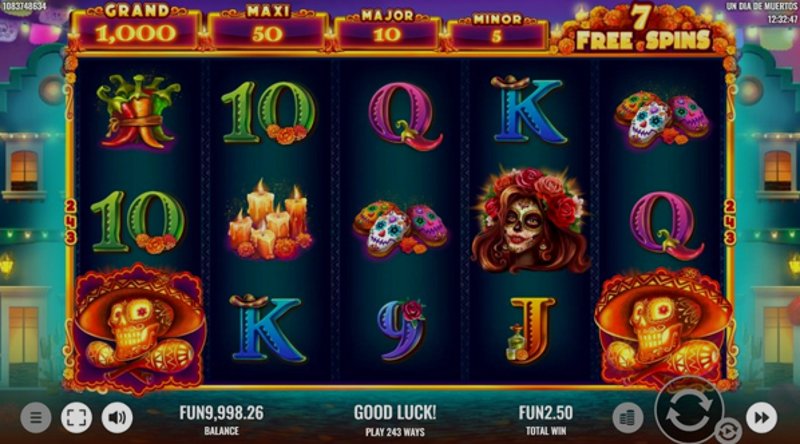
Task: Select the Maxi 50 jackpot panel
Action: [267, 30]
